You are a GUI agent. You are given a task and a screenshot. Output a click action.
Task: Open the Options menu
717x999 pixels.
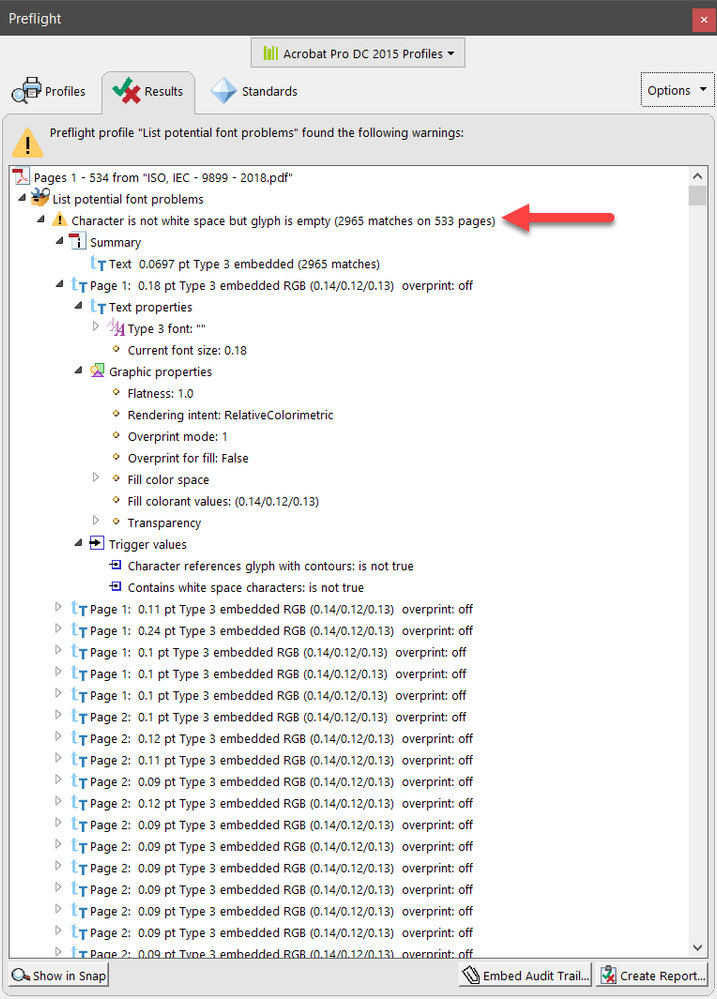[677, 90]
